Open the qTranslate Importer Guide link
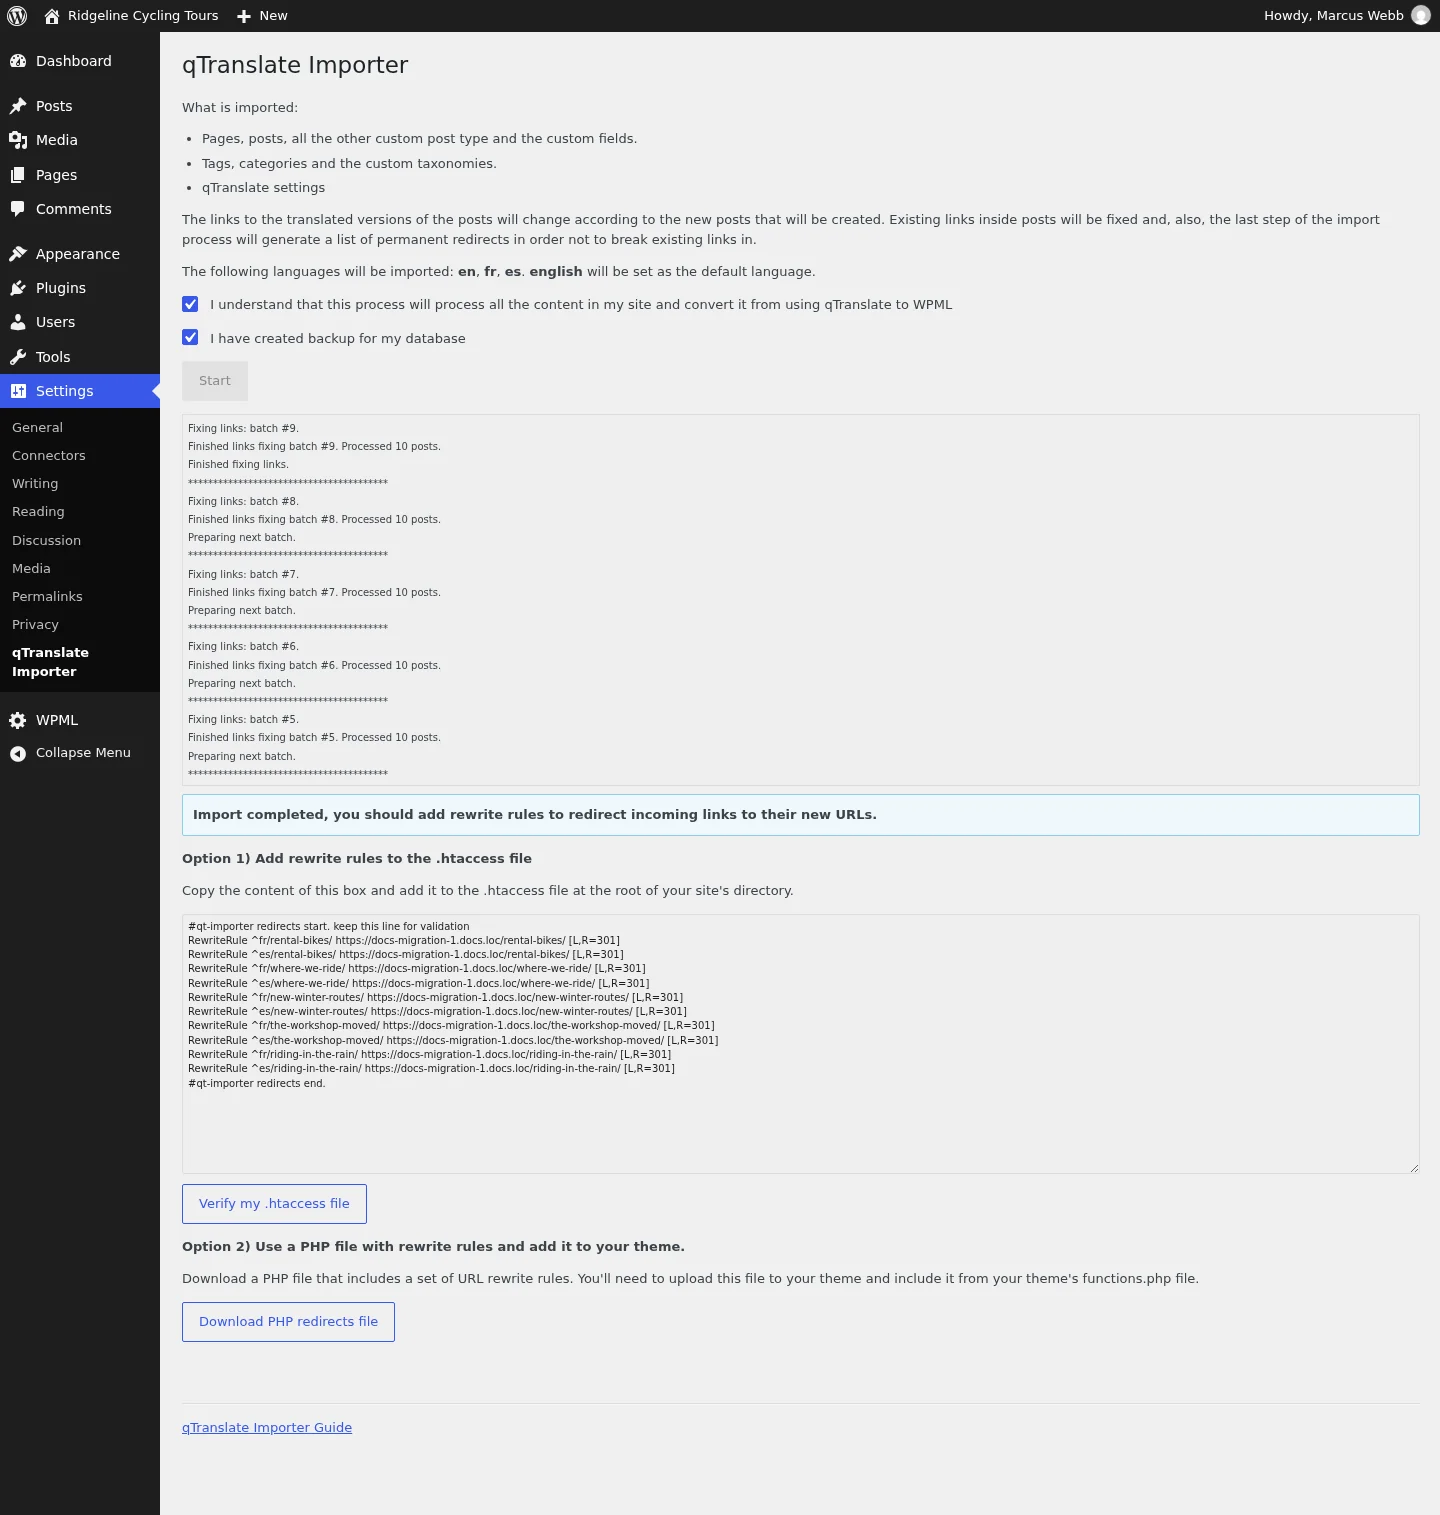The width and height of the screenshot is (1440, 1515). click(267, 1428)
